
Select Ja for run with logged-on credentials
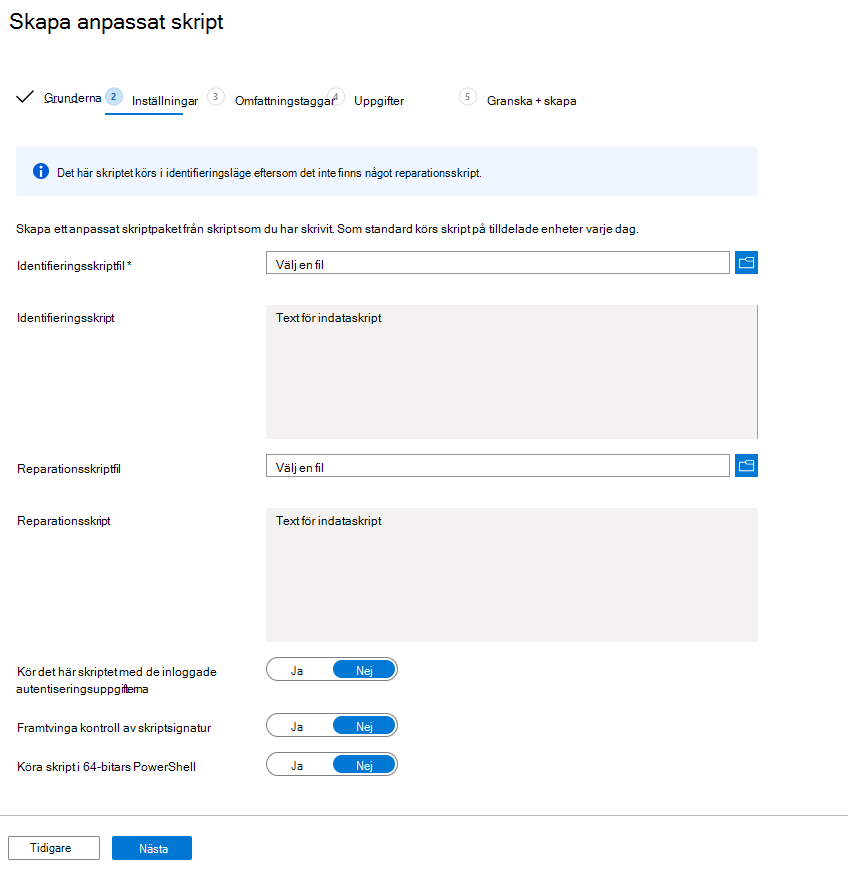[x=297, y=671]
